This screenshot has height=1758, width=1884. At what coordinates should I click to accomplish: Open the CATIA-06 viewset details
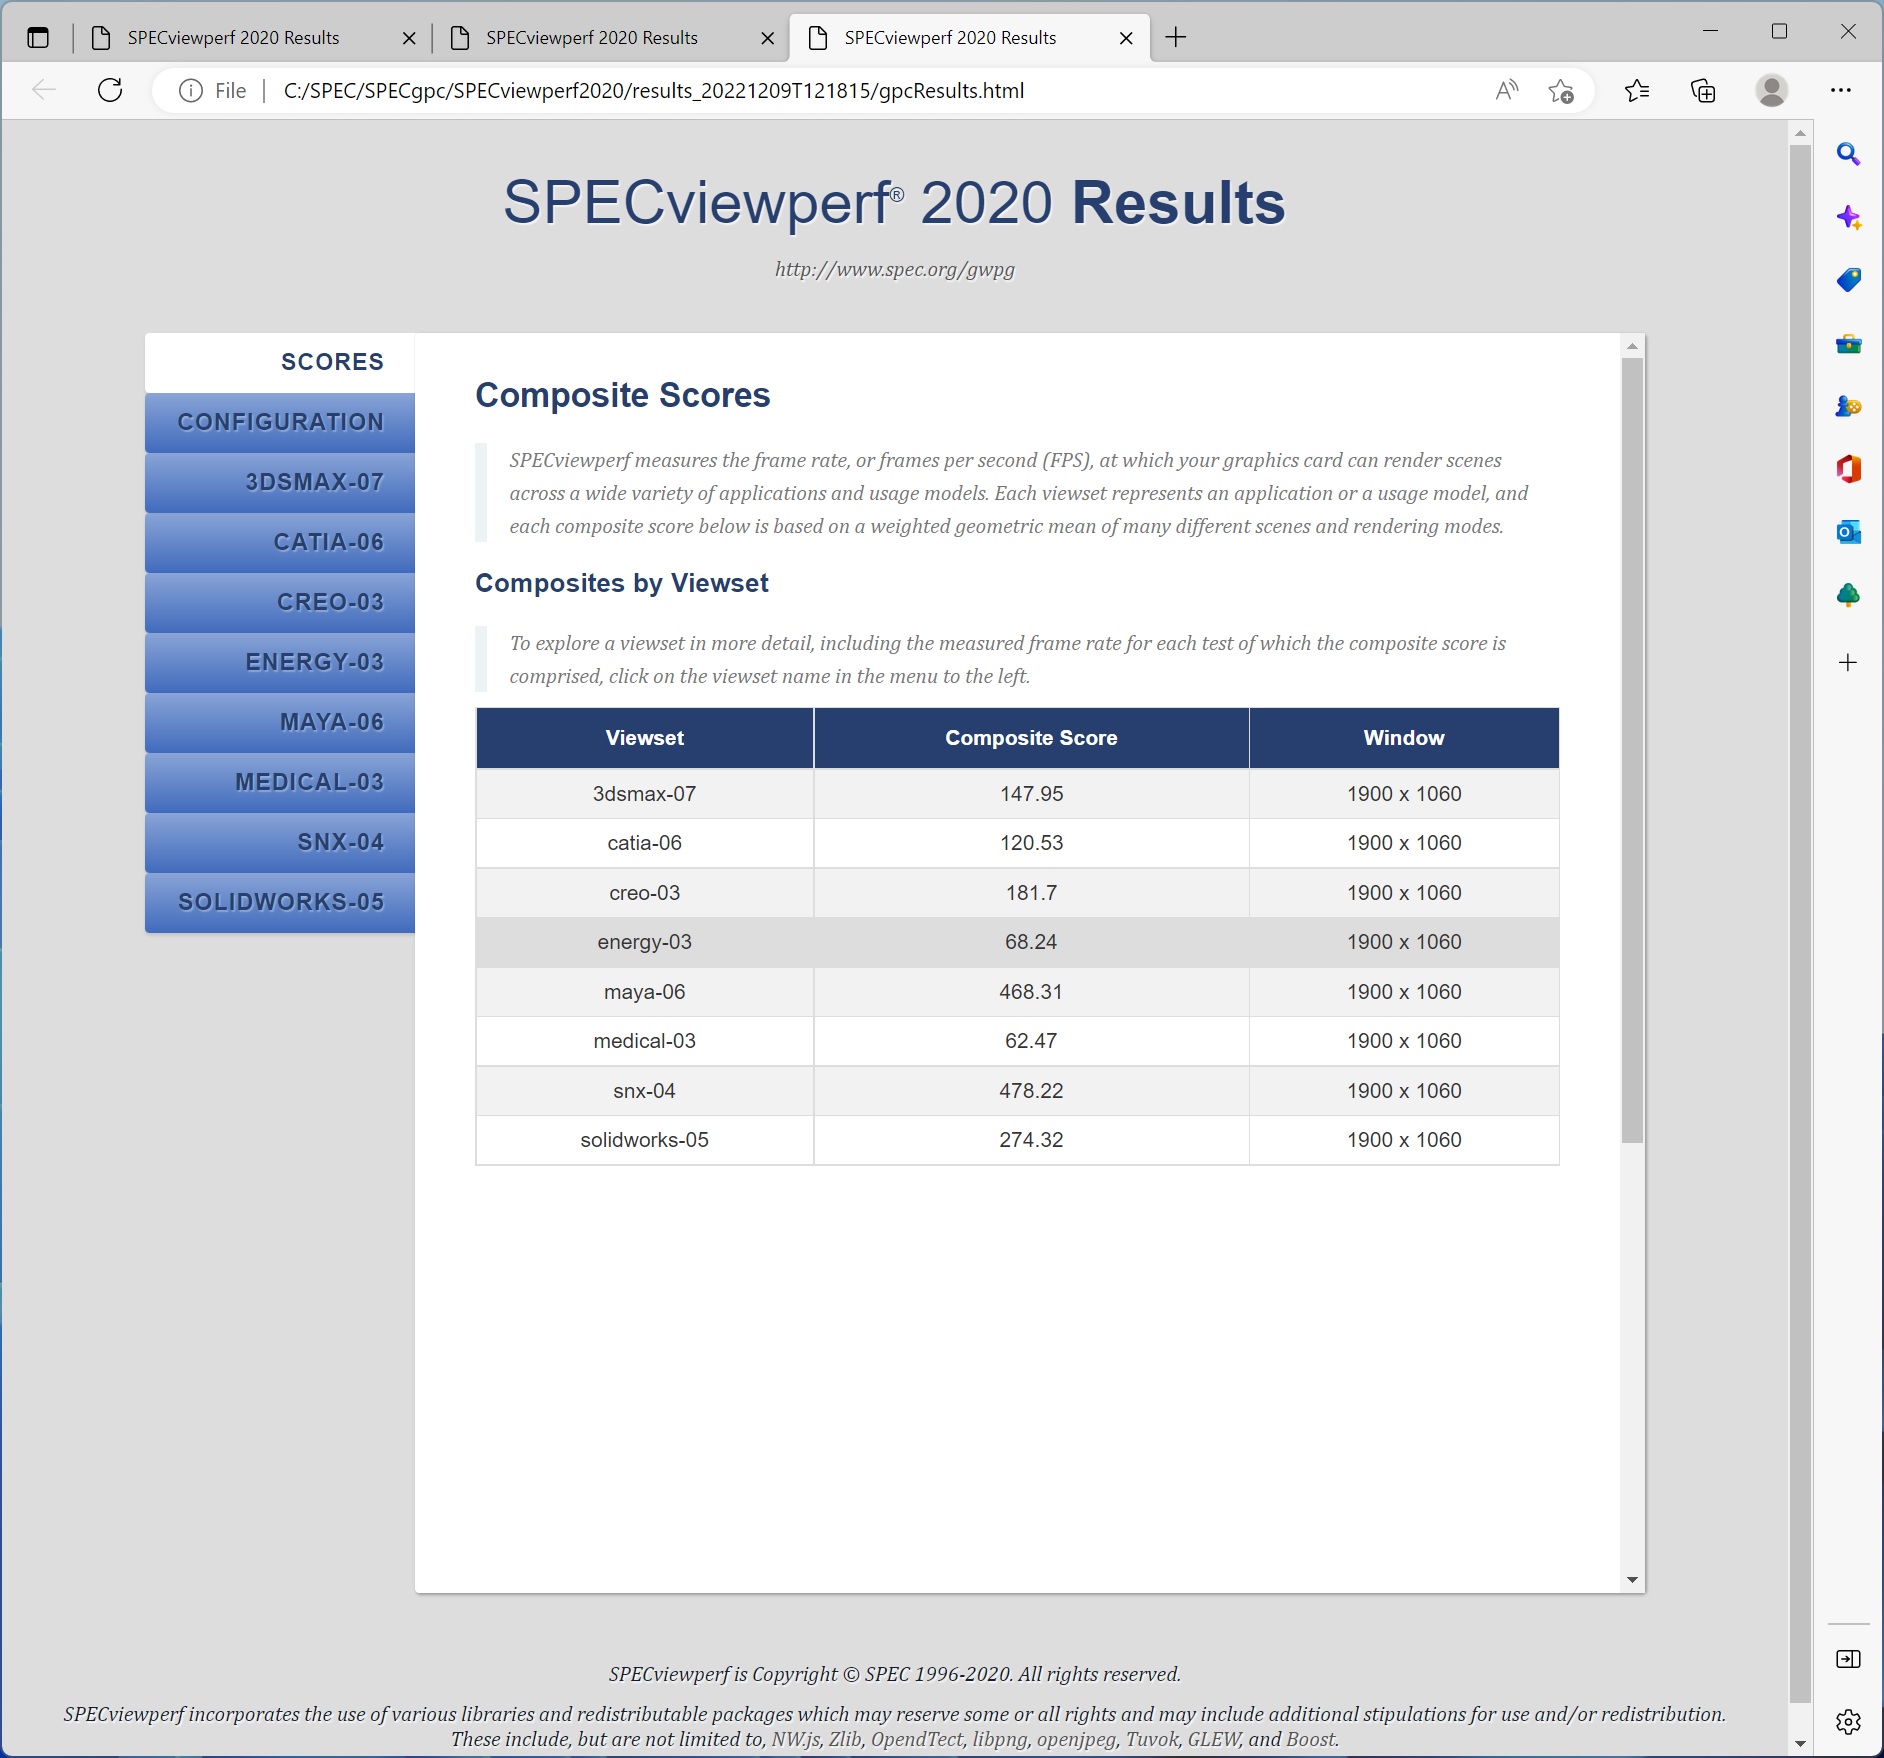point(280,543)
